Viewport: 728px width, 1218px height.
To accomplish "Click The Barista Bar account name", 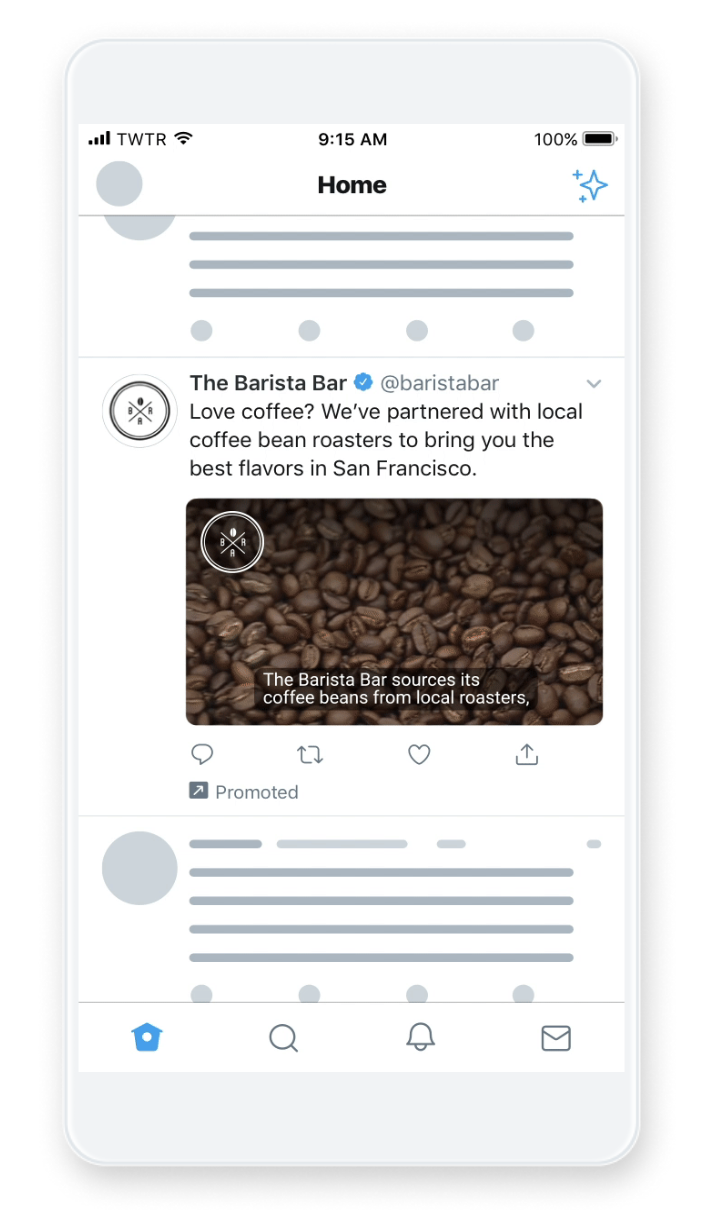I will 268,383.
